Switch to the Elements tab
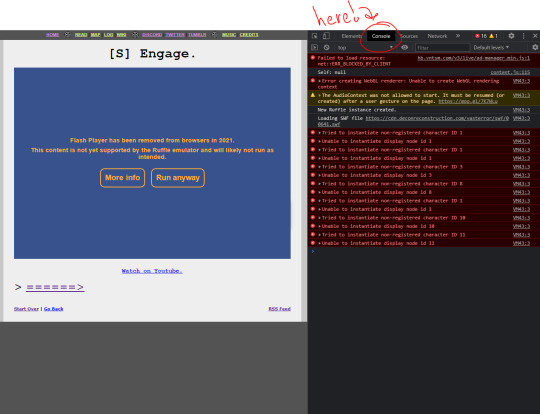540x414 pixels. pyautogui.click(x=351, y=36)
